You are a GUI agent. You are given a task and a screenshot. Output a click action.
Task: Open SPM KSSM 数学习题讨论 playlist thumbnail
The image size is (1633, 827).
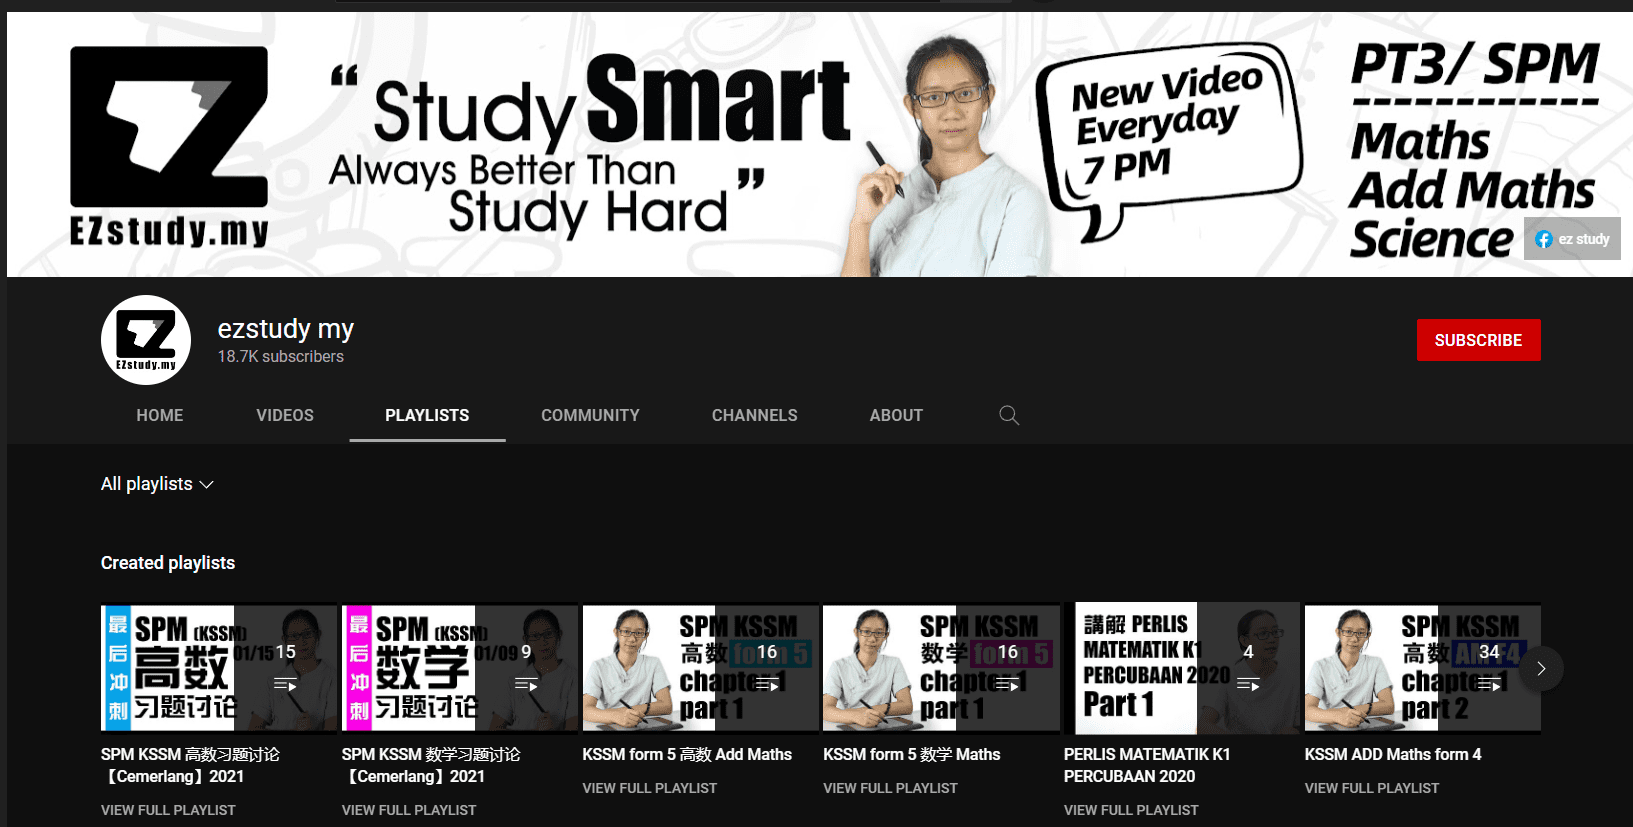tap(460, 668)
